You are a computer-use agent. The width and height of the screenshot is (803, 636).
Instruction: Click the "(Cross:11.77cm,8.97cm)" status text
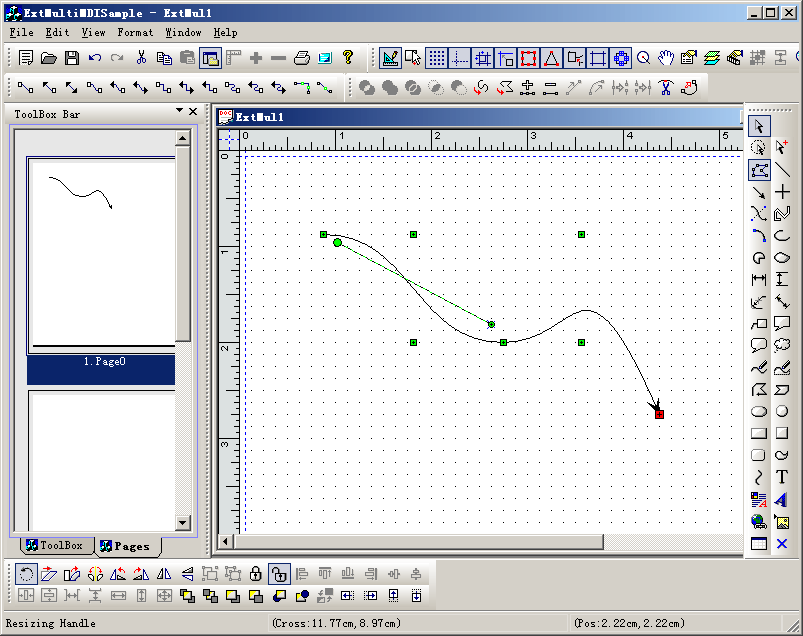click(336, 623)
